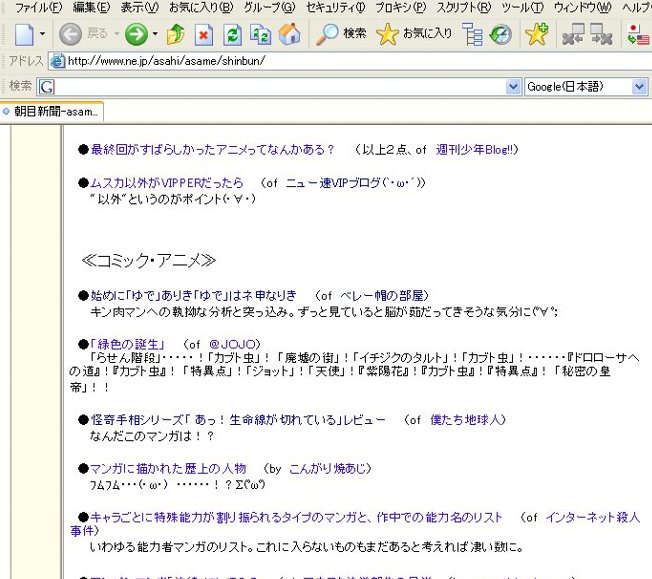Image resolution: width=652 pixels, height=579 pixels.
Task: Click the new blank page icon
Action: coord(24,34)
